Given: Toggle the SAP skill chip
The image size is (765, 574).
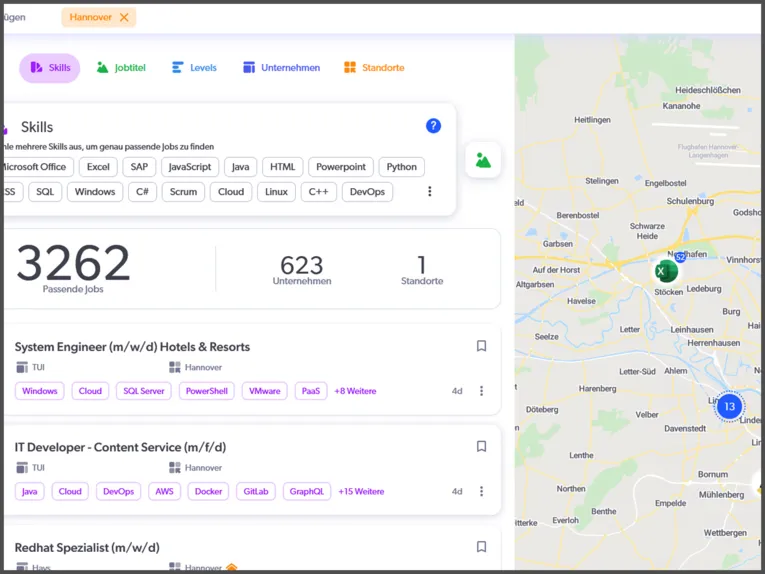Looking at the screenshot, I should tap(139, 167).
